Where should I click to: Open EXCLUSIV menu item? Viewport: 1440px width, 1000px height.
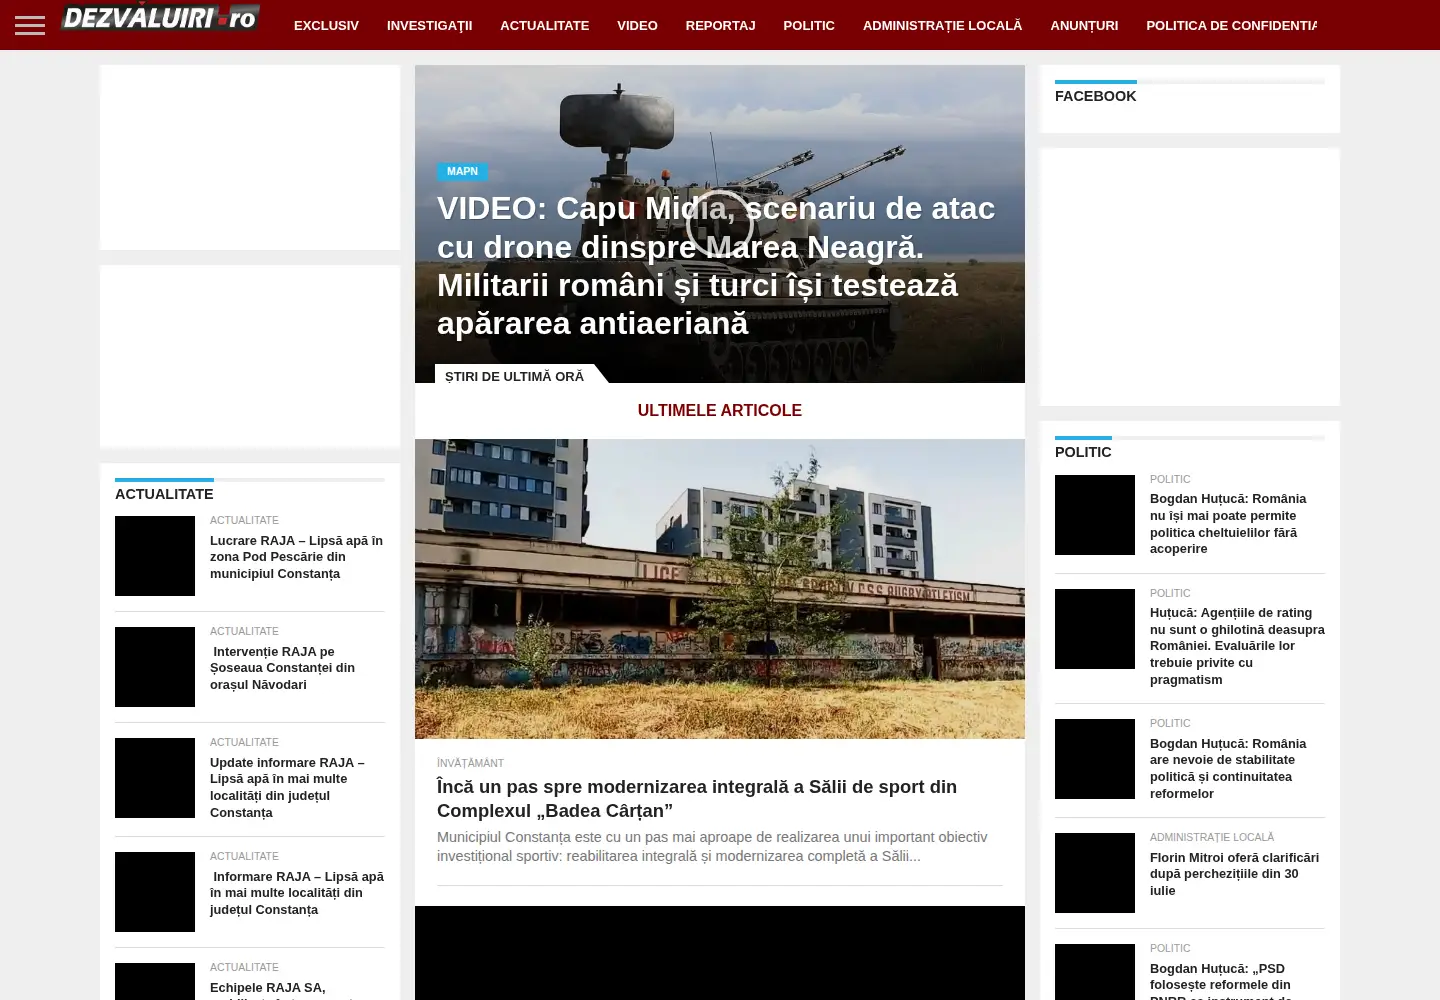(326, 25)
